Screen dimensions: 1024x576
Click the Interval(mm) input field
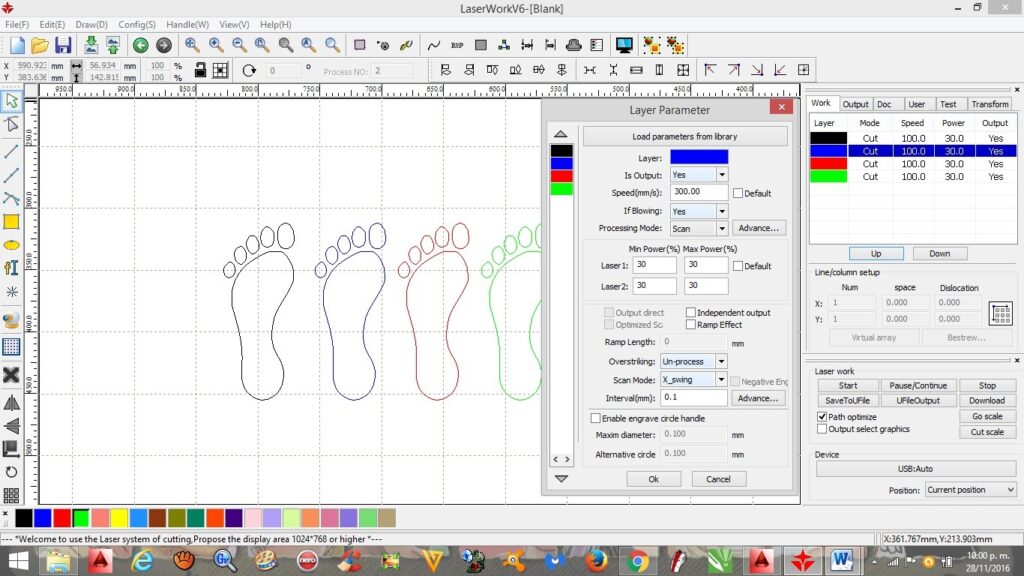point(693,397)
